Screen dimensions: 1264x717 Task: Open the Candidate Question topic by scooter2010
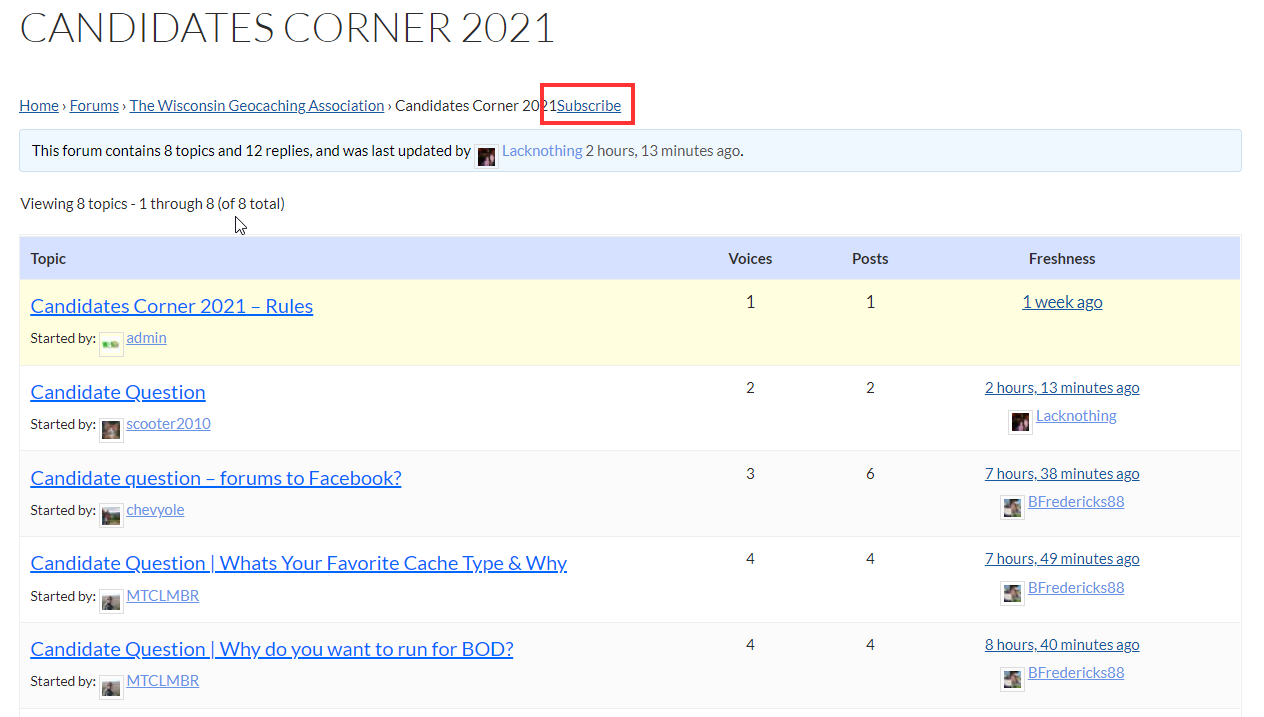click(x=118, y=392)
